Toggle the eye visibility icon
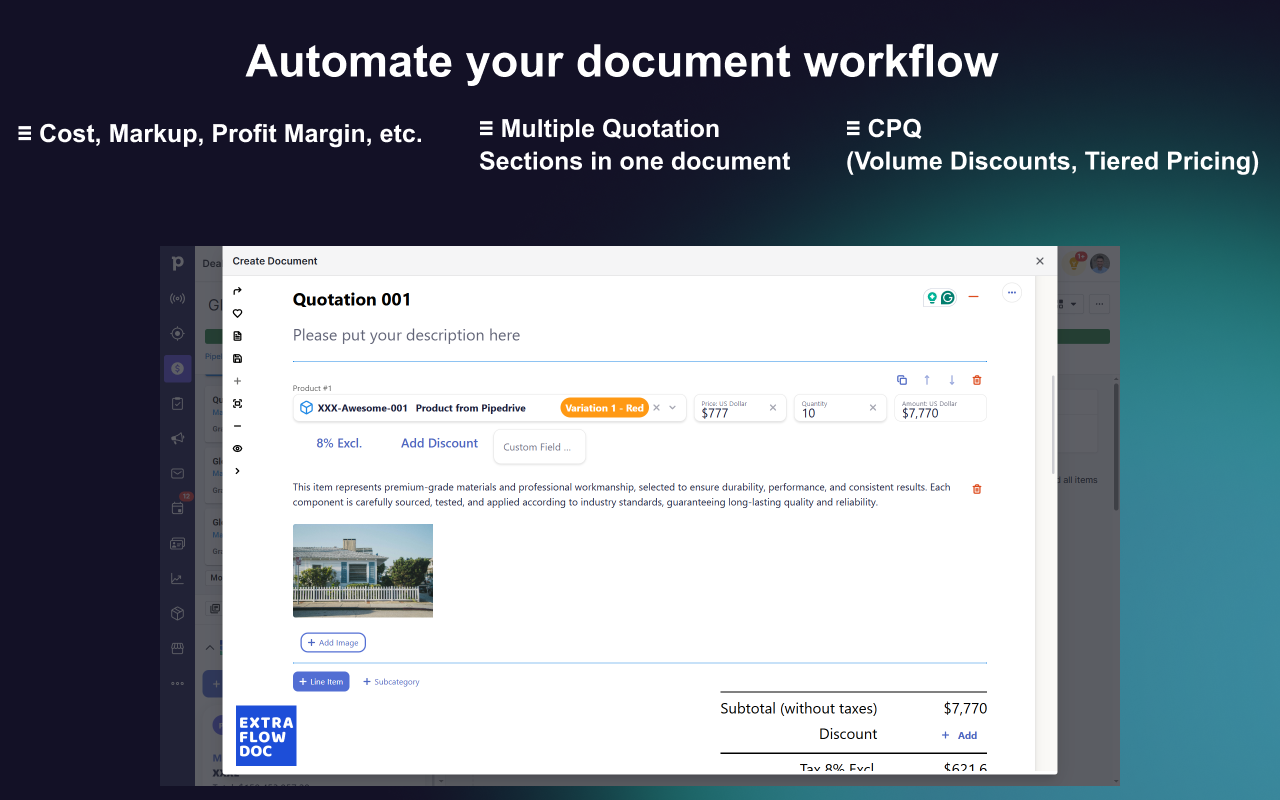 point(237,448)
